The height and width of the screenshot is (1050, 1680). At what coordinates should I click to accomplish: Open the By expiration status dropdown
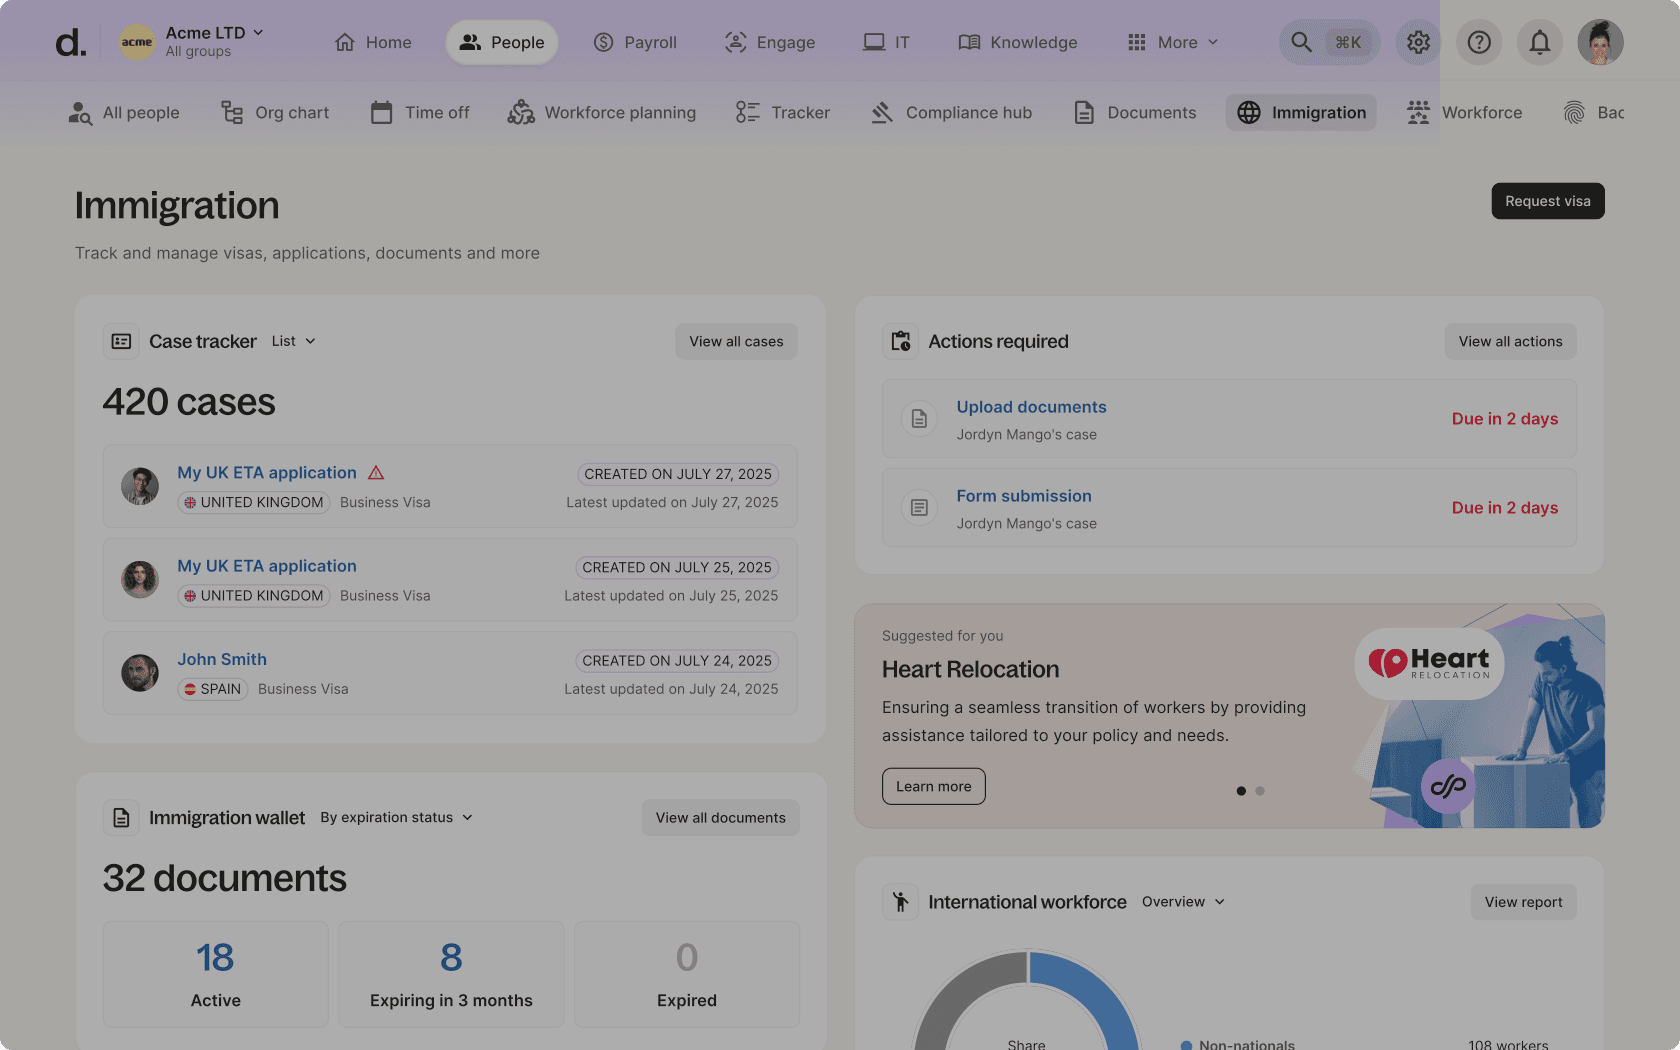396,818
